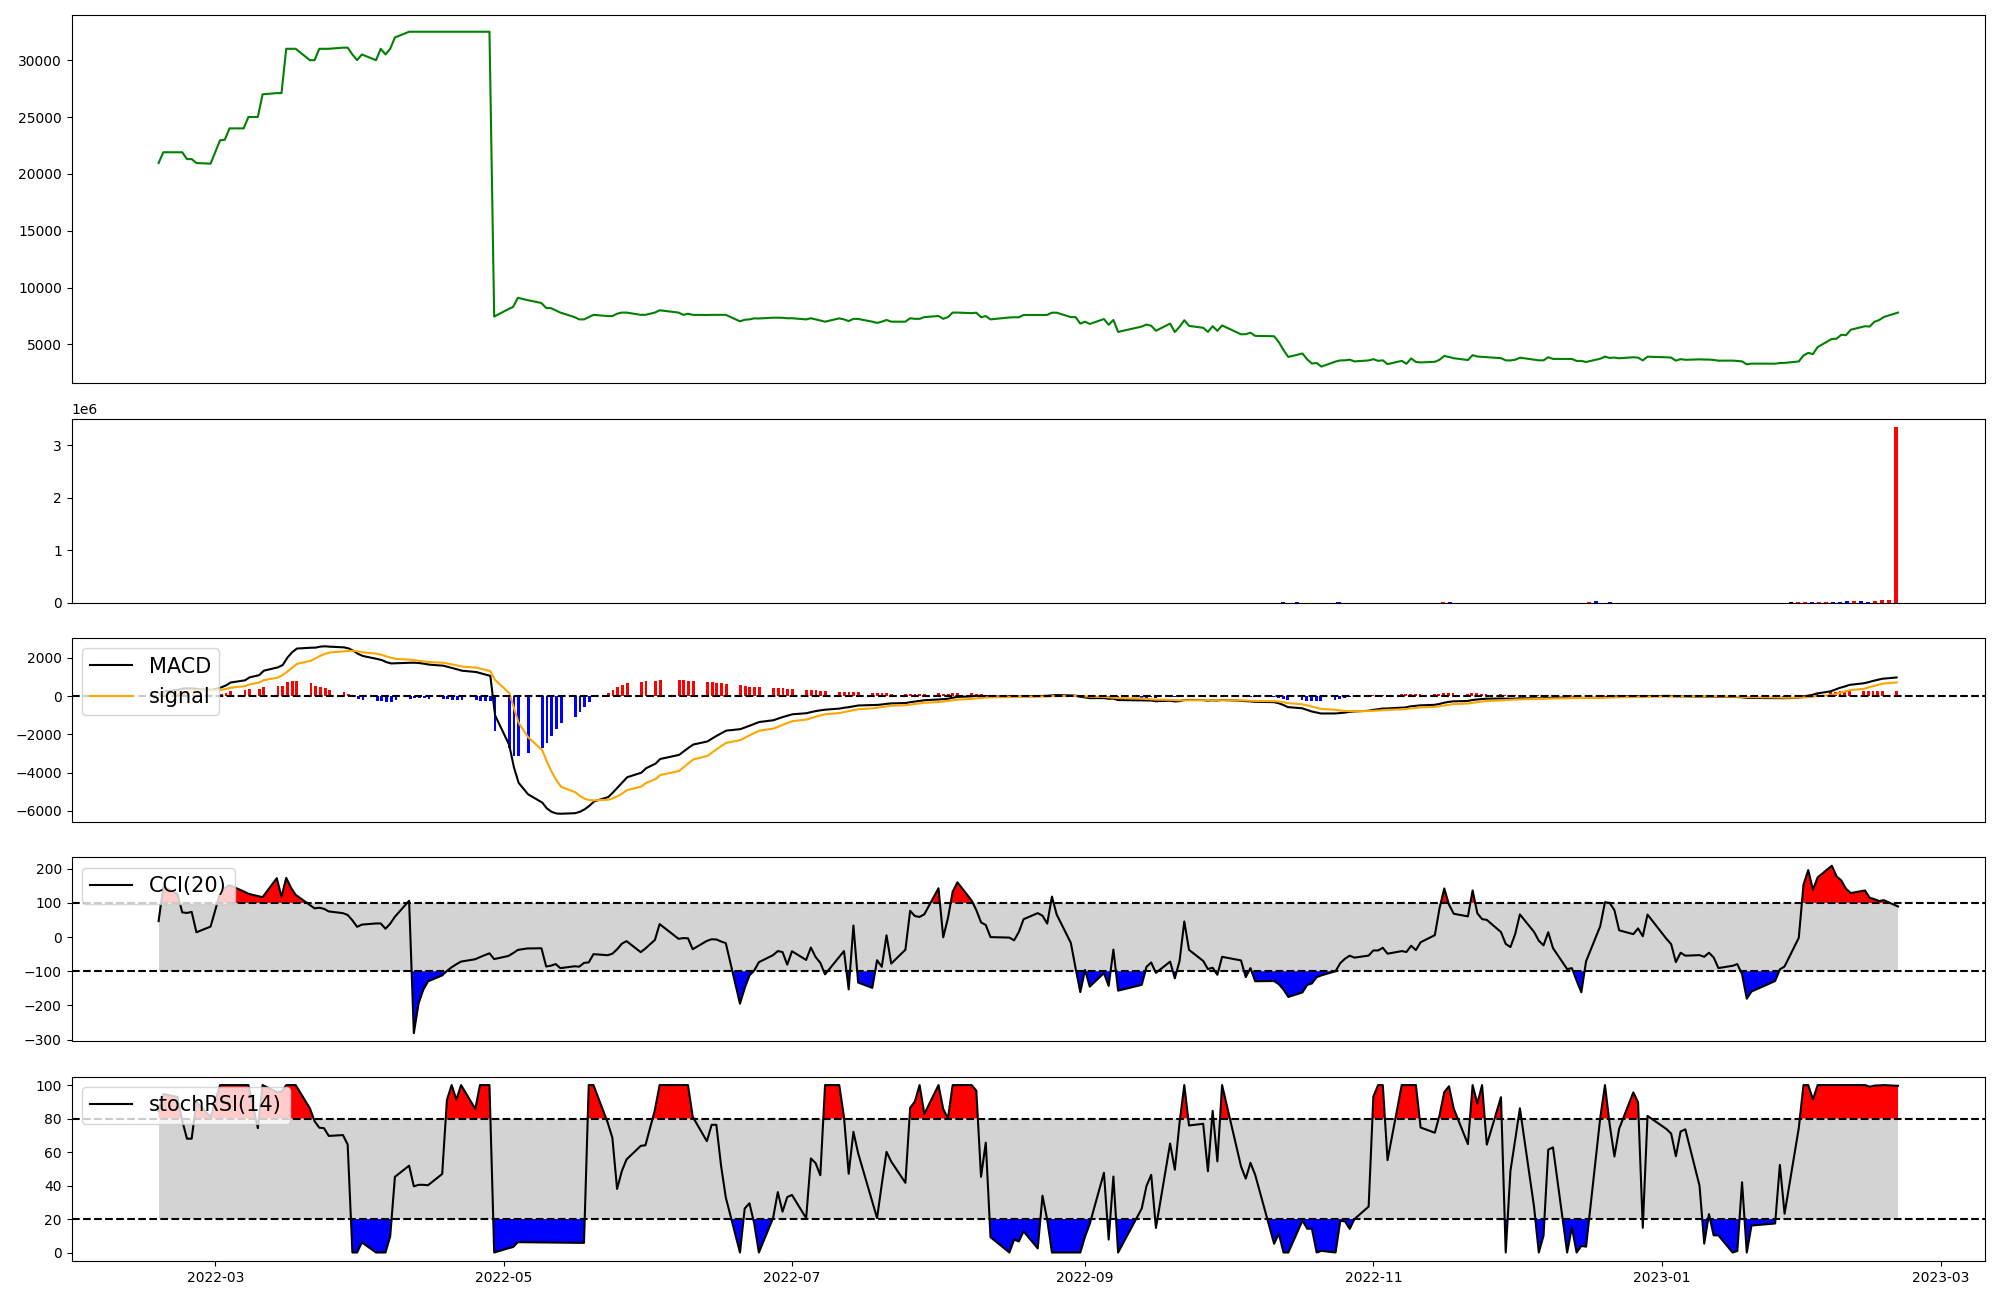Viewport: 2000px width, 1300px height.
Task: Click the 80 stochRSI axis tick label
Action: pyautogui.click(x=53, y=1119)
